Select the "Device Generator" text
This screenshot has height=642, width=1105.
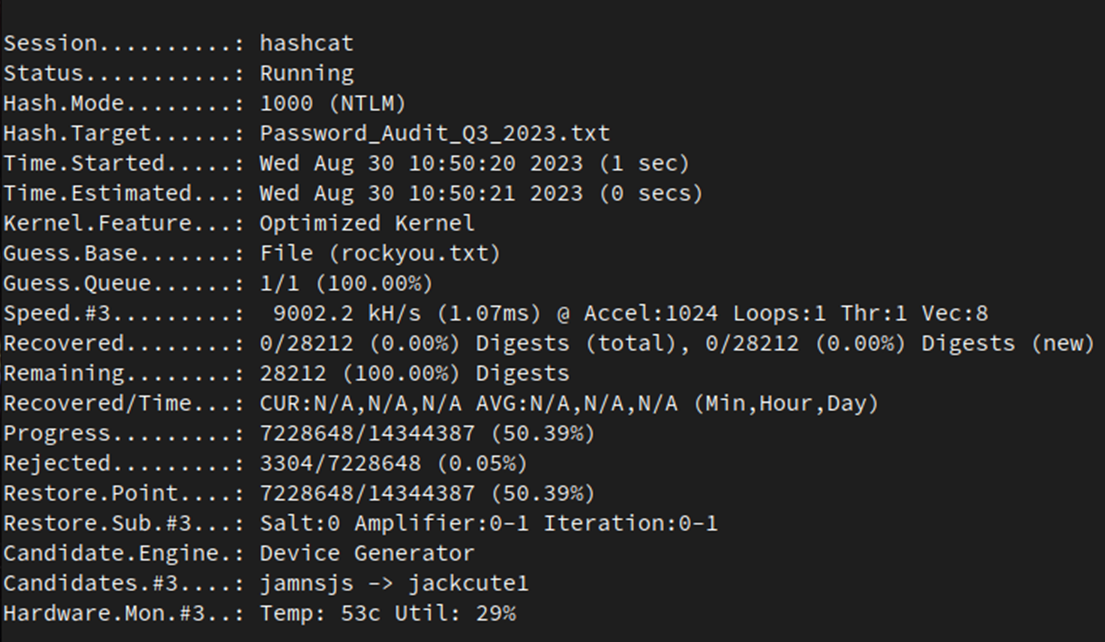click(x=367, y=553)
